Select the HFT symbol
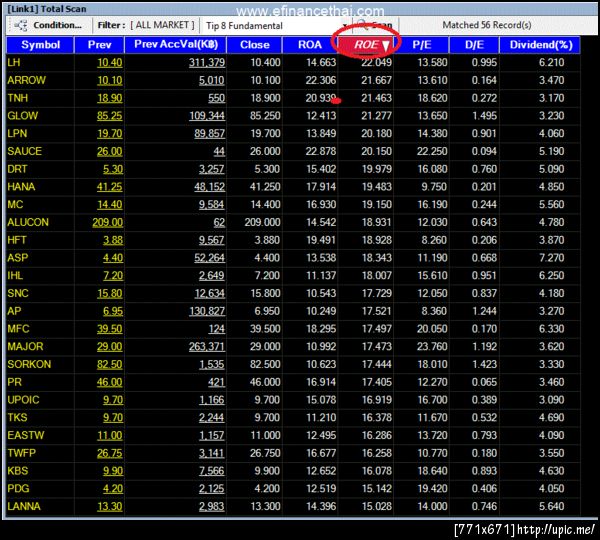This screenshot has width=600, height=540. [17, 240]
